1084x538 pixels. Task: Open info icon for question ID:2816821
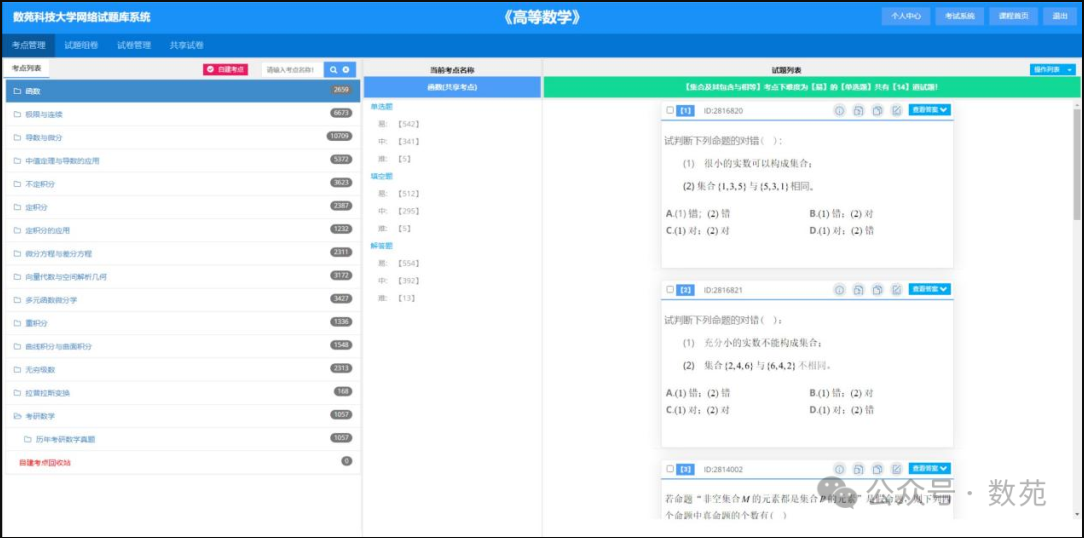pos(839,290)
